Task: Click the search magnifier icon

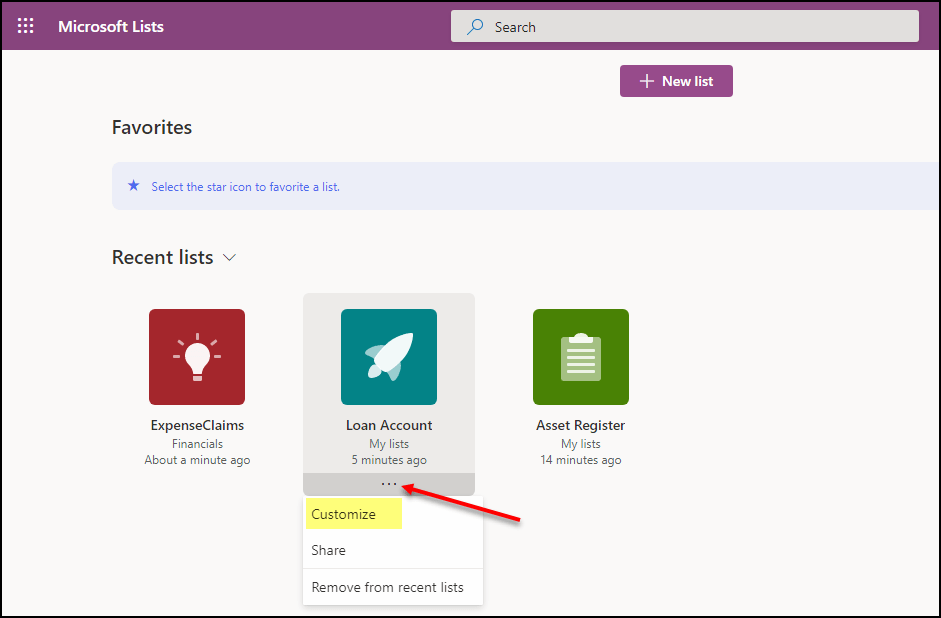Action: coord(476,27)
